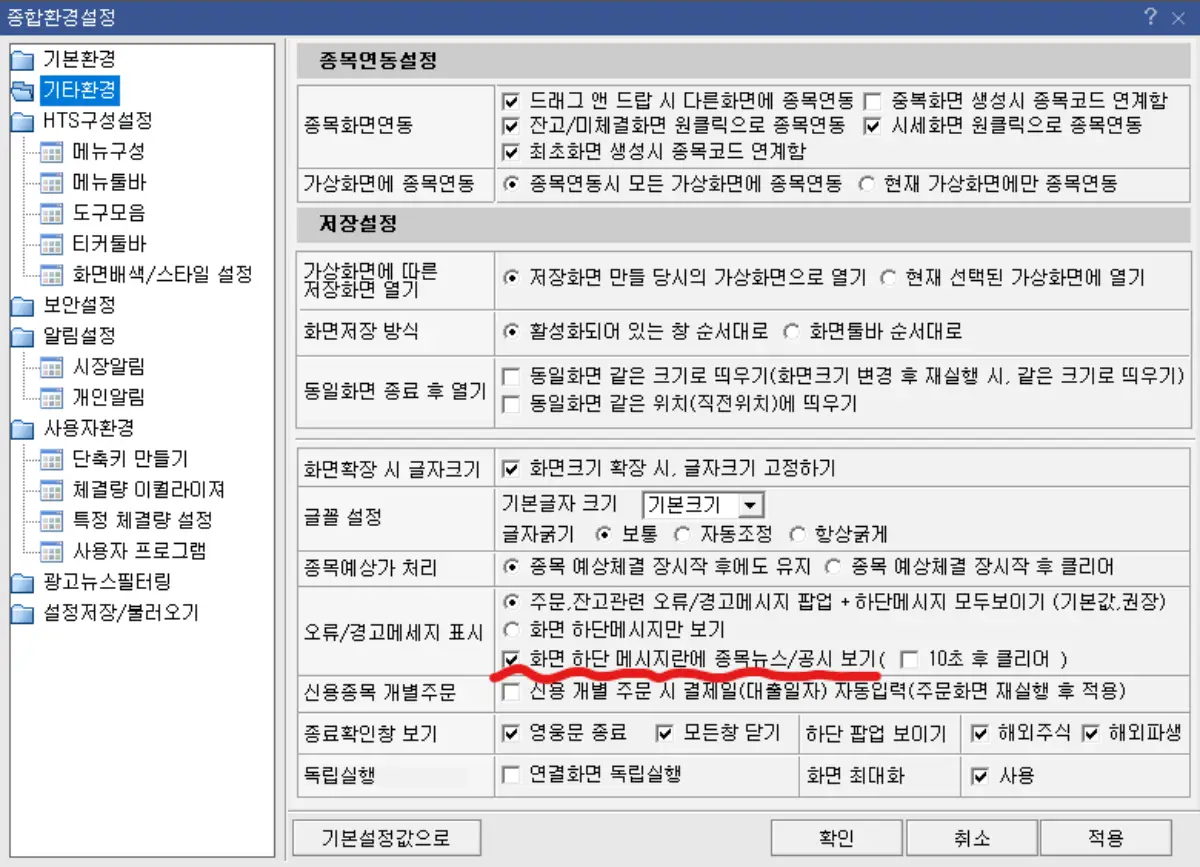This screenshot has width=1200, height=867.
Task: Click 기본설정값으로 to restore defaults
Action: pyautogui.click(x=385, y=838)
